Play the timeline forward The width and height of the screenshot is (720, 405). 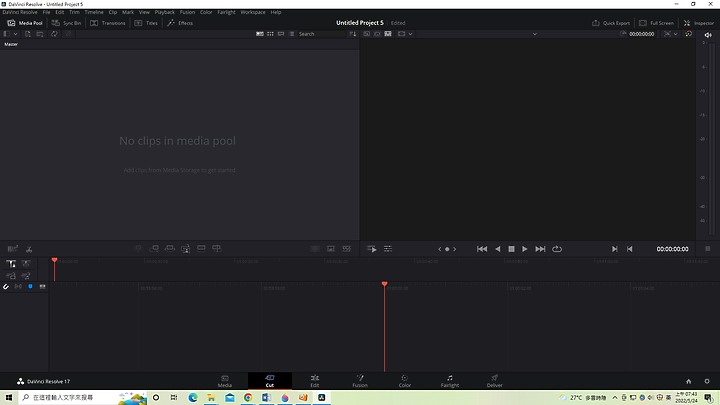pos(524,249)
